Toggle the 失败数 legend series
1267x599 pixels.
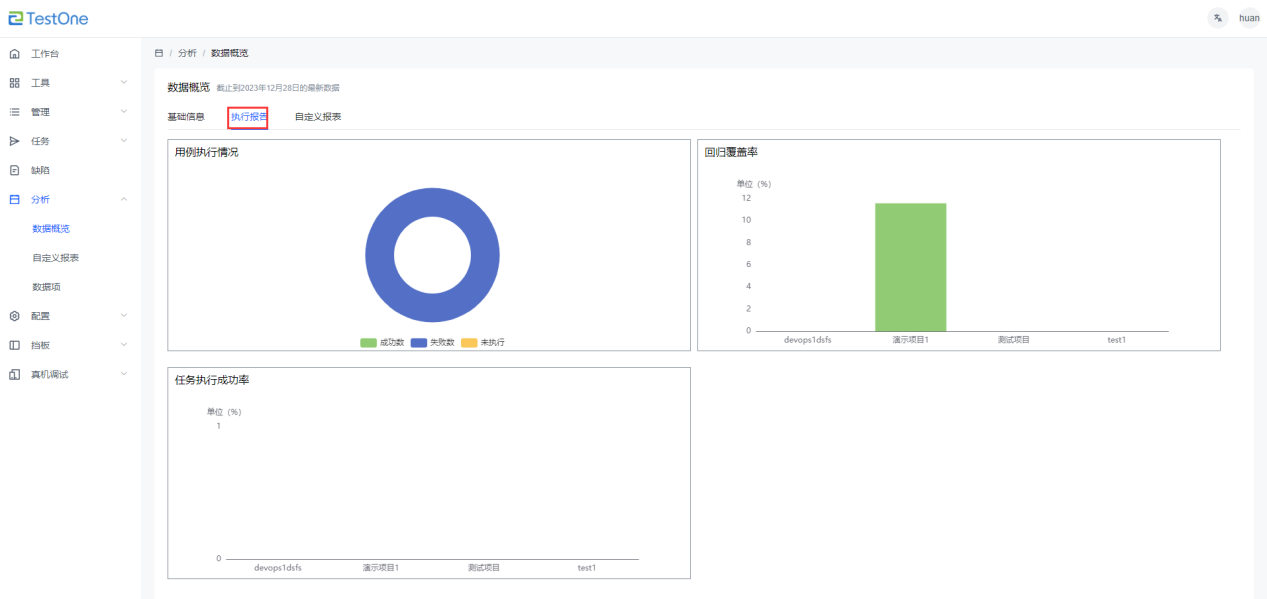tap(433, 343)
